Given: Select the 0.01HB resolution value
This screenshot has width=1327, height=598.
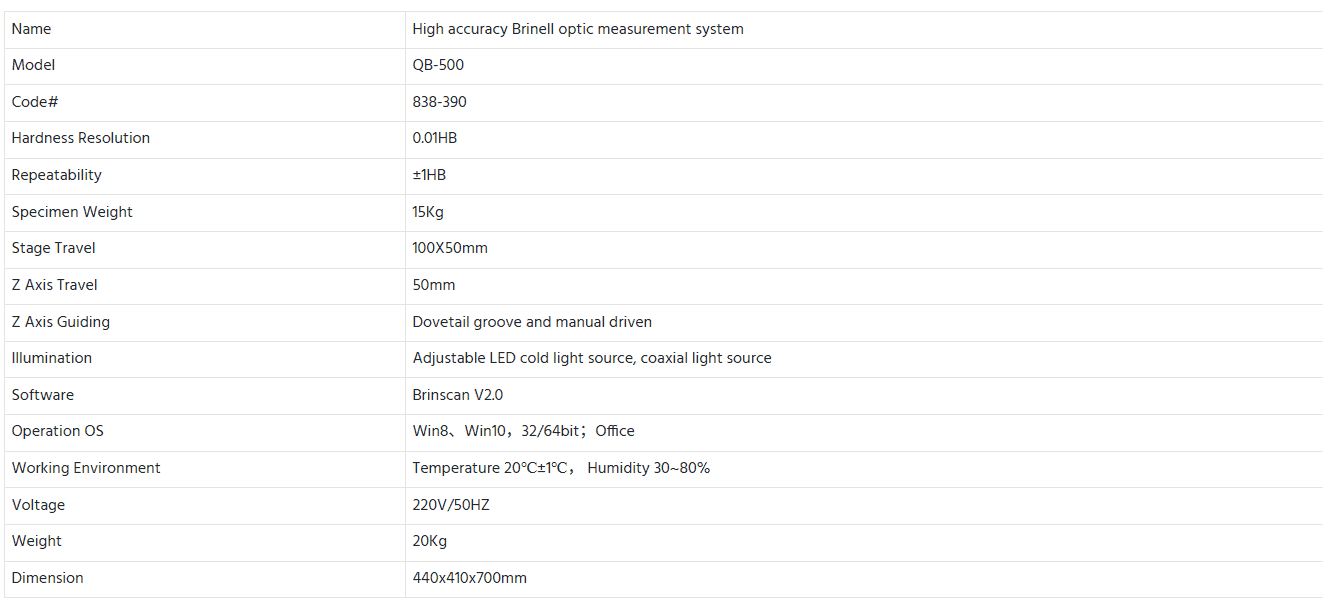Looking at the screenshot, I should click(x=434, y=138).
